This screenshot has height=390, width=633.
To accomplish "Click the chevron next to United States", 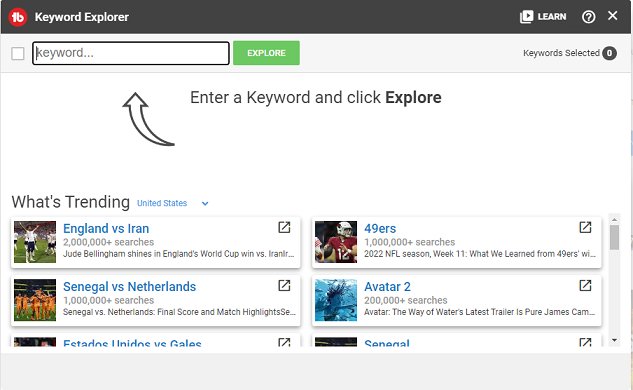I will (205, 203).
